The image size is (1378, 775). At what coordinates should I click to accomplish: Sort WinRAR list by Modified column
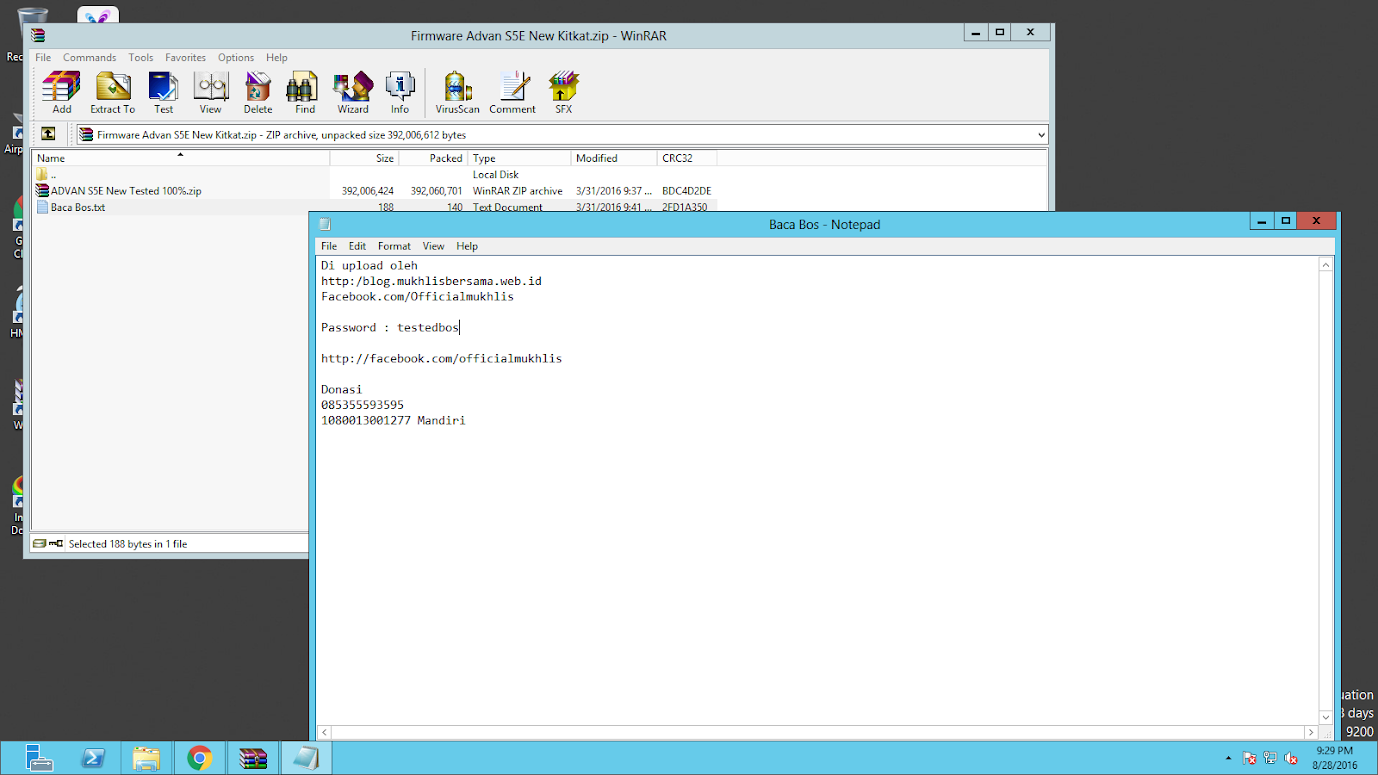tap(614, 158)
